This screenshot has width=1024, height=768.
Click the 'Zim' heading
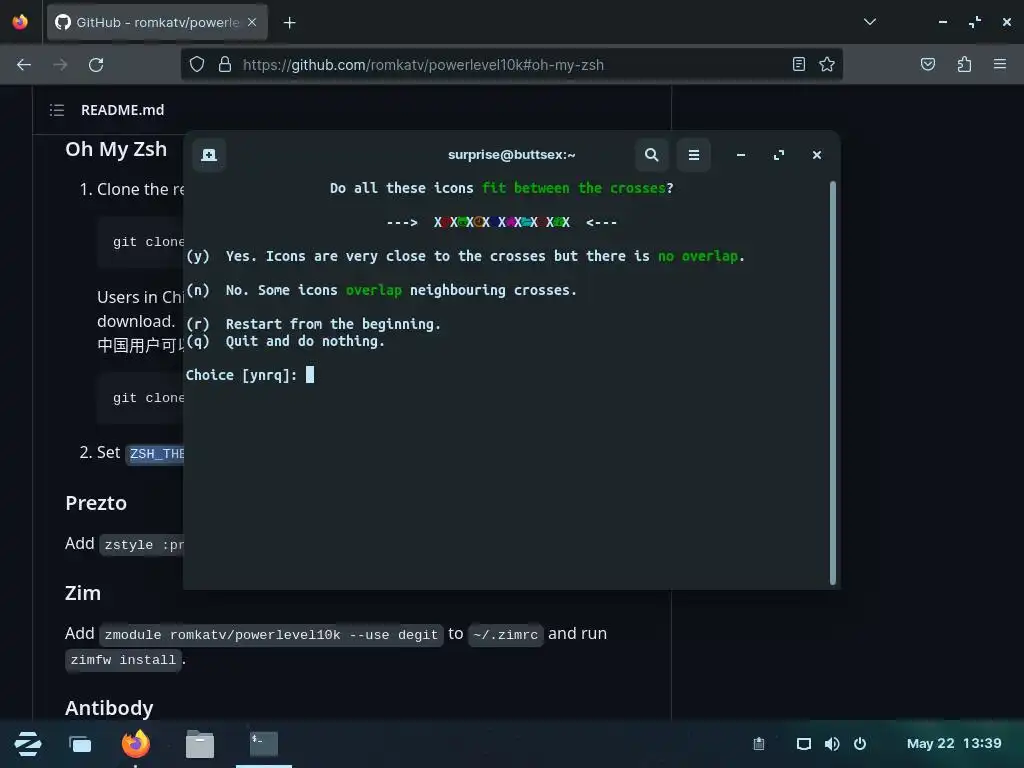83,593
